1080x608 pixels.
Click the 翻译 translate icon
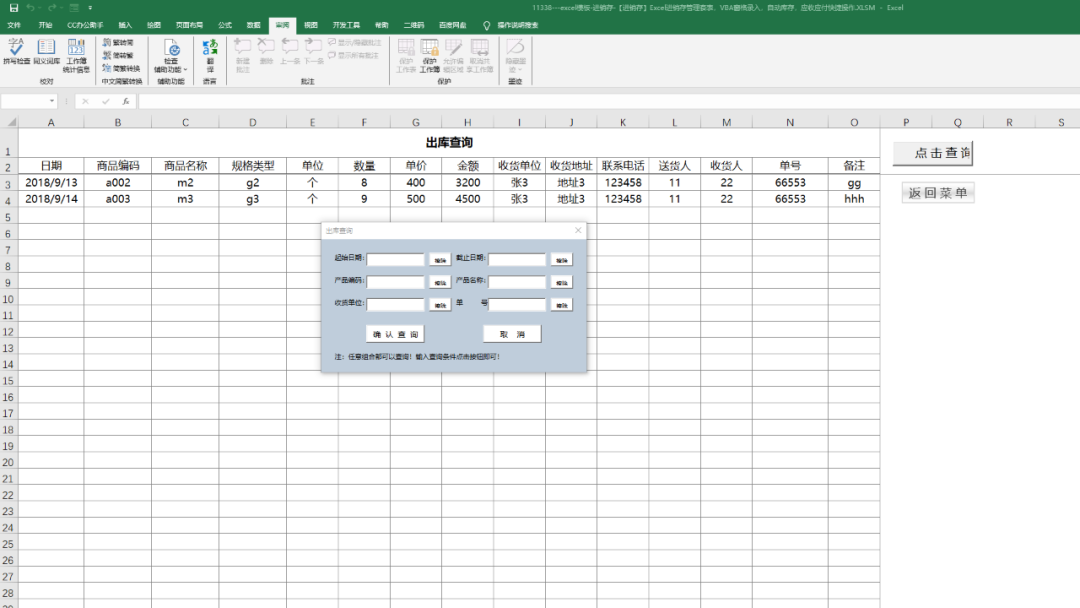pos(210,56)
